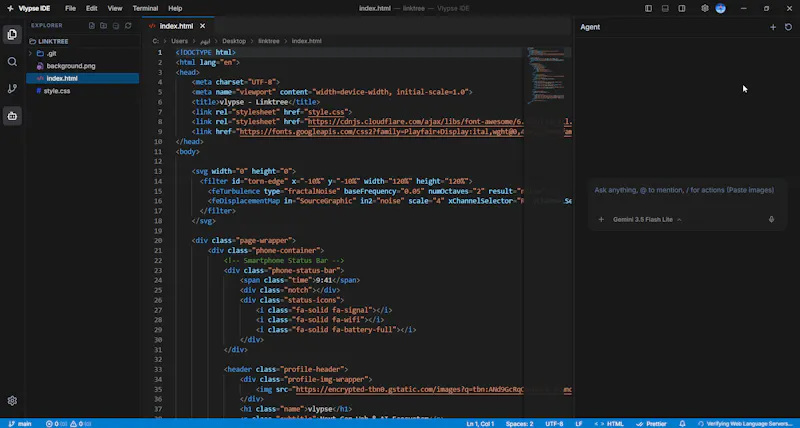Open the title bar settings gear

[705, 8]
